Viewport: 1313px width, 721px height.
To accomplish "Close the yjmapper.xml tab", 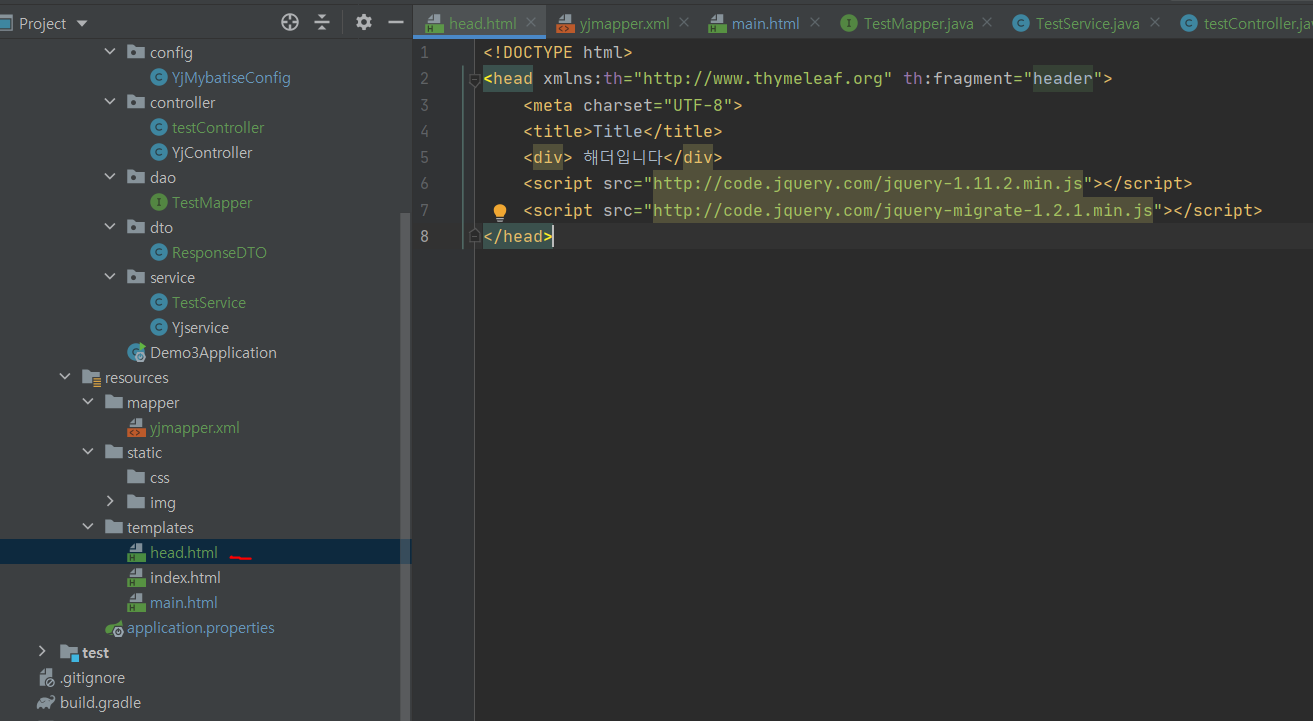I will click(685, 23).
